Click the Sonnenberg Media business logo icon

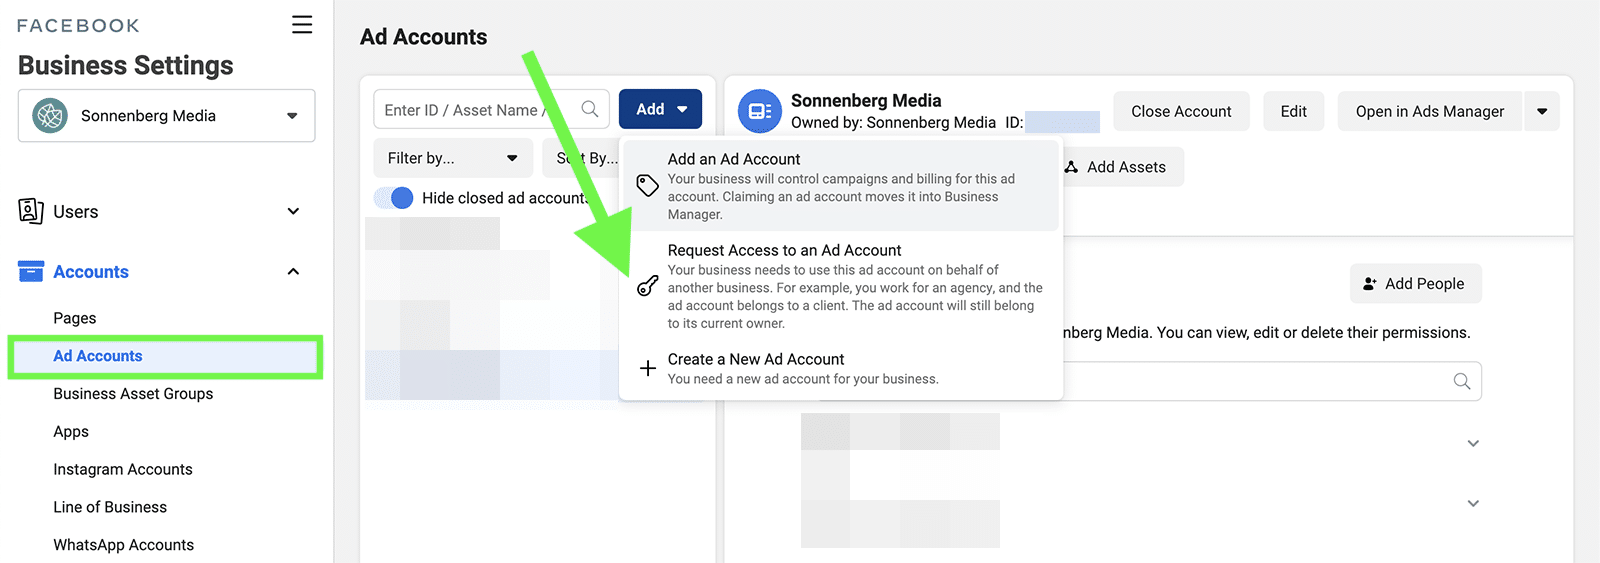(x=50, y=115)
